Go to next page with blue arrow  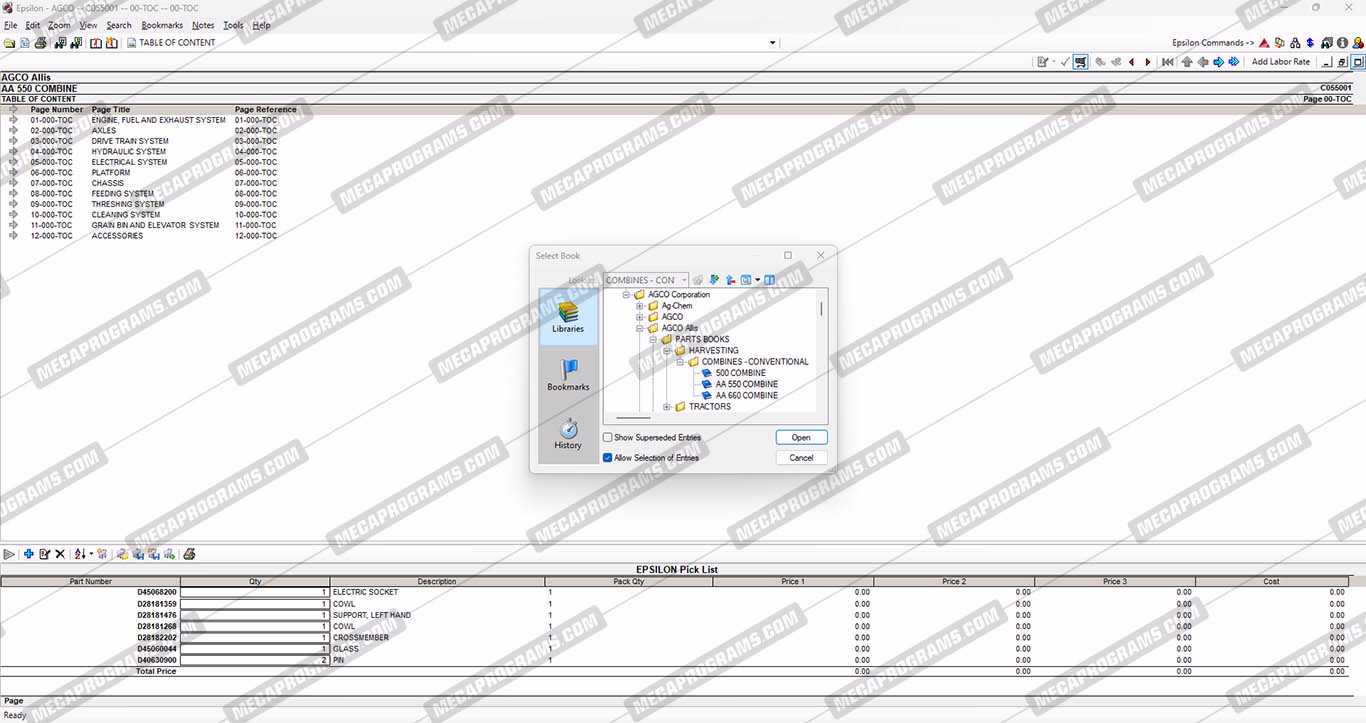tap(1218, 62)
